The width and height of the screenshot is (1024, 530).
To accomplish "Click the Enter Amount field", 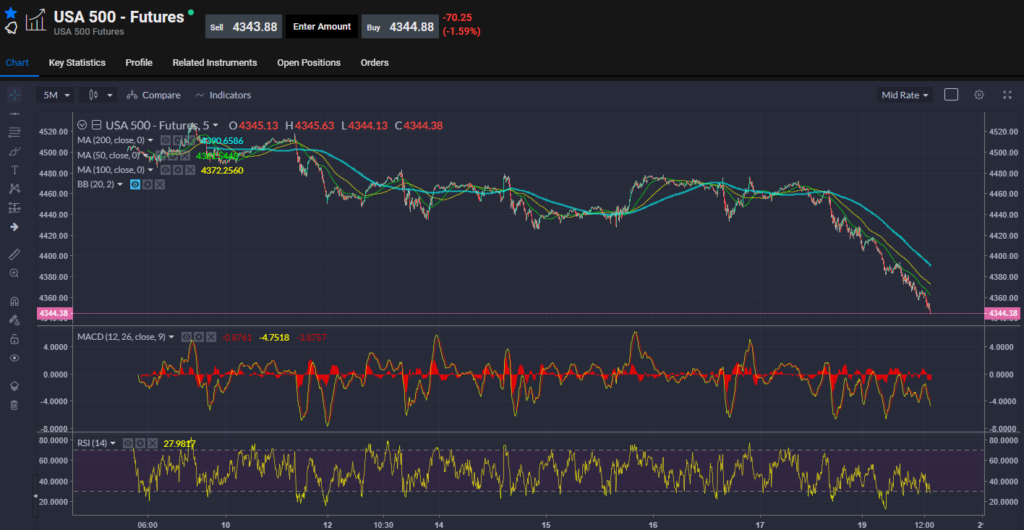I will click(x=322, y=27).
